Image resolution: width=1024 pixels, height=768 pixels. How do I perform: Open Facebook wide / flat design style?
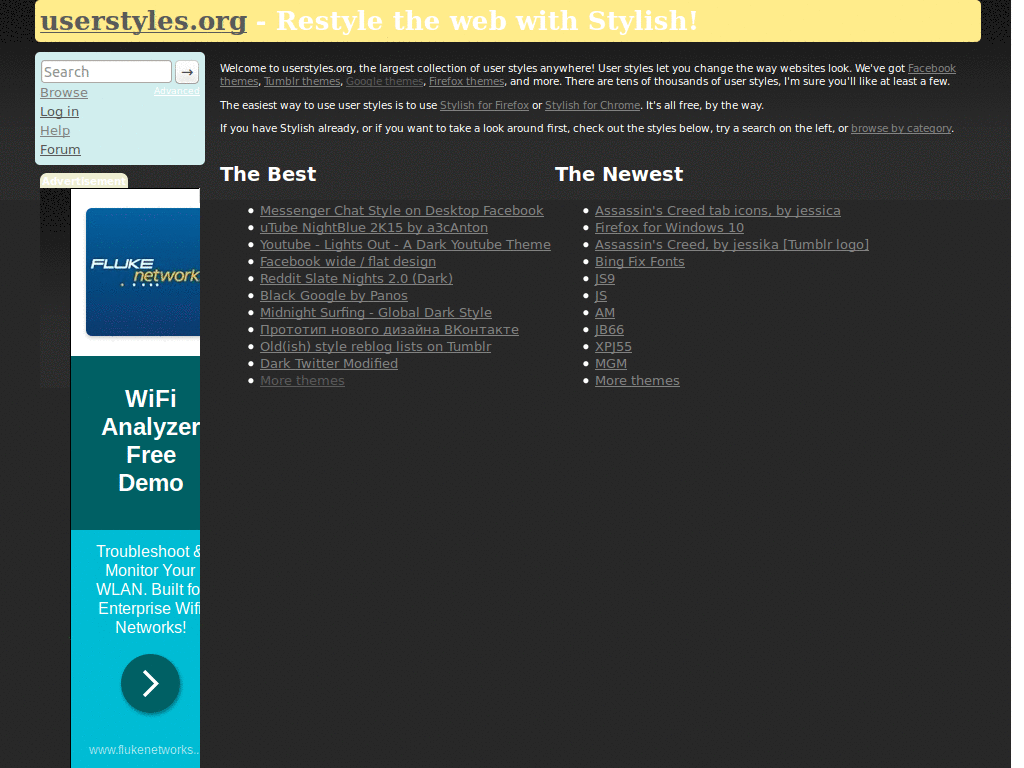[347, 262]
